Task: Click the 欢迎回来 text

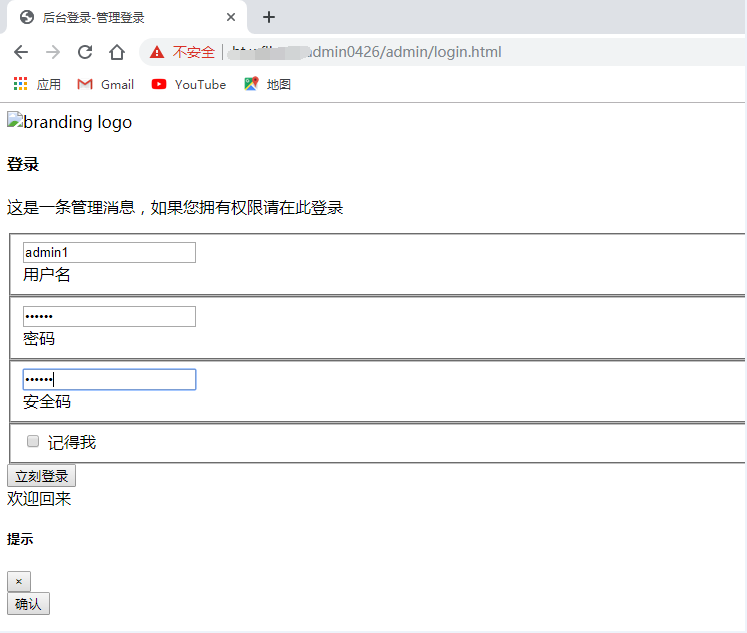Action: (39, 499)
